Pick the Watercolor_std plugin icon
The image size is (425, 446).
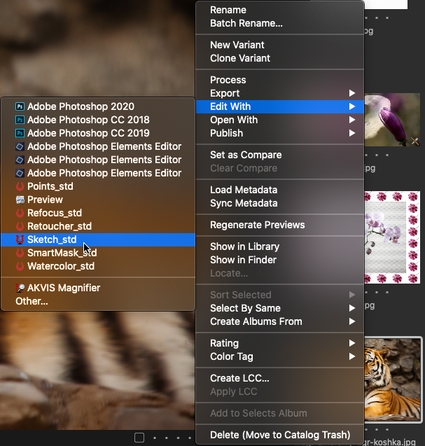click(20, 267)
